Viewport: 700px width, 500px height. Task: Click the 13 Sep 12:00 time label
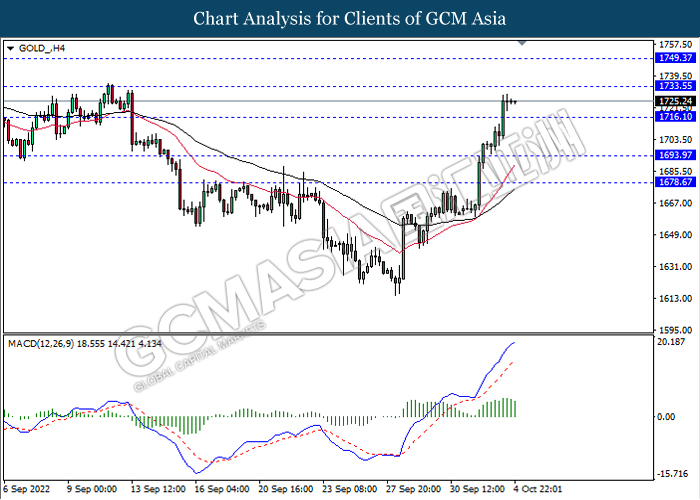pos(158,489)
